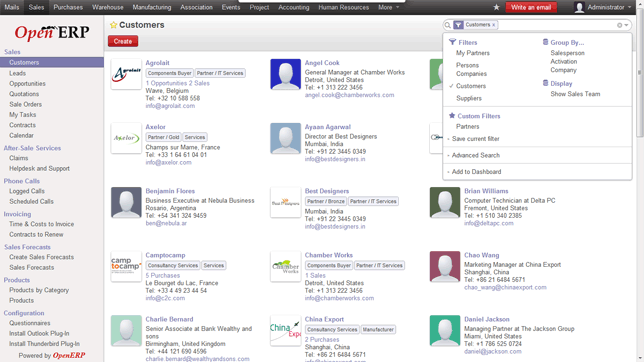
Task: Click the Administrator avatar icon
Action: coord(579,7)
